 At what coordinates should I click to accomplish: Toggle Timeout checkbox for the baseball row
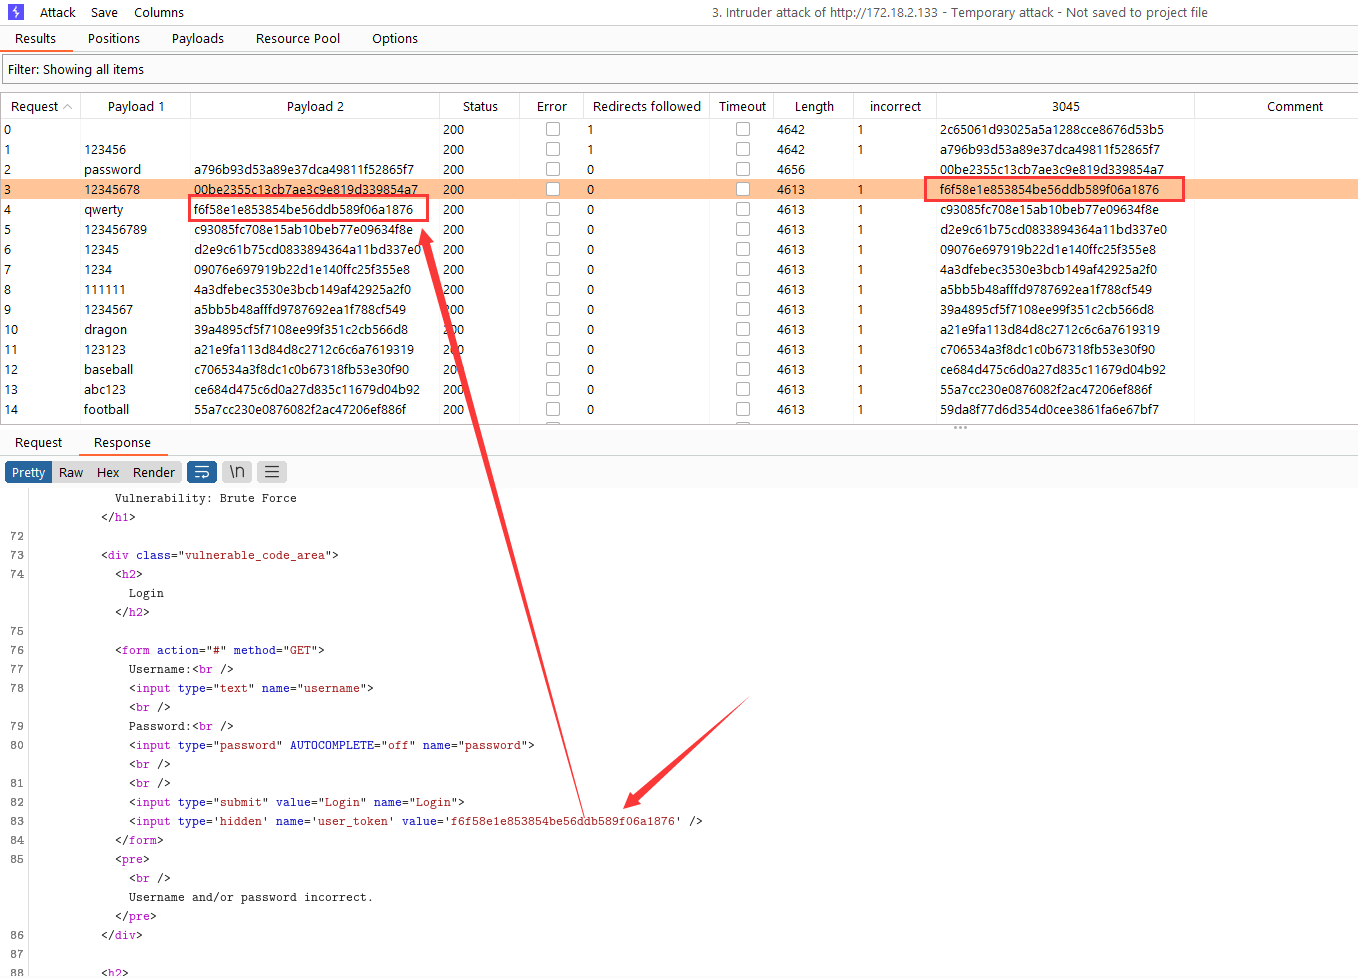(743, 369)
